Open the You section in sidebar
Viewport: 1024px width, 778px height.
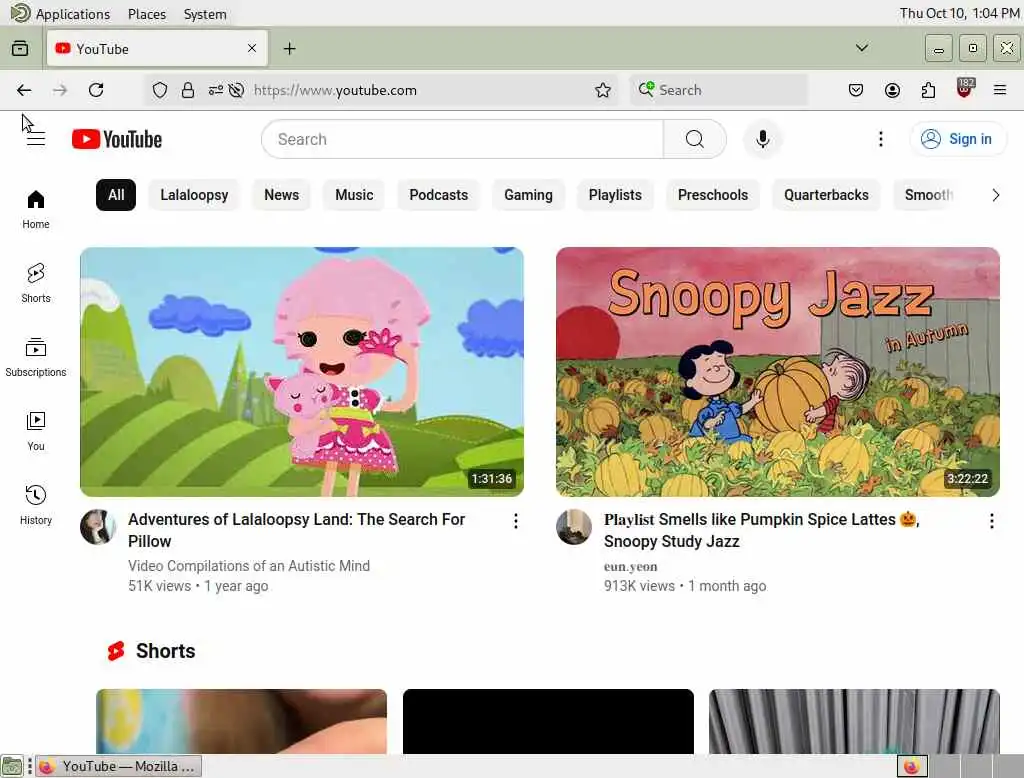(36, 431)
